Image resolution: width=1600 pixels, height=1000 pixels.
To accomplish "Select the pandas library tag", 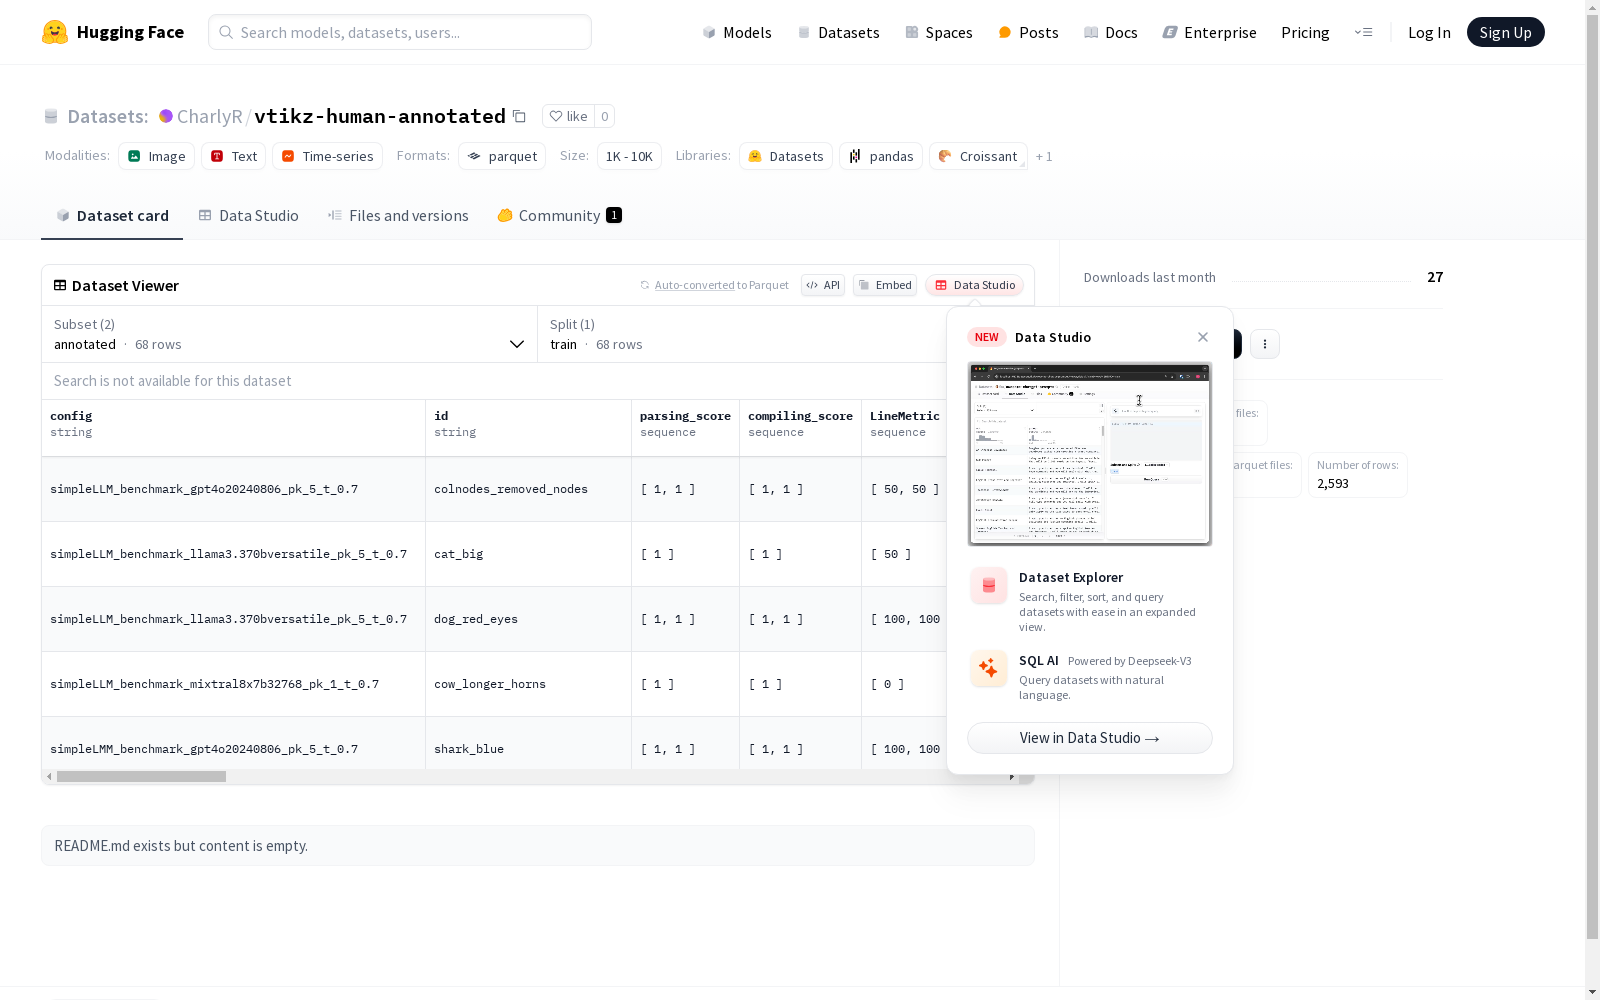I will [x=881, y=156].
